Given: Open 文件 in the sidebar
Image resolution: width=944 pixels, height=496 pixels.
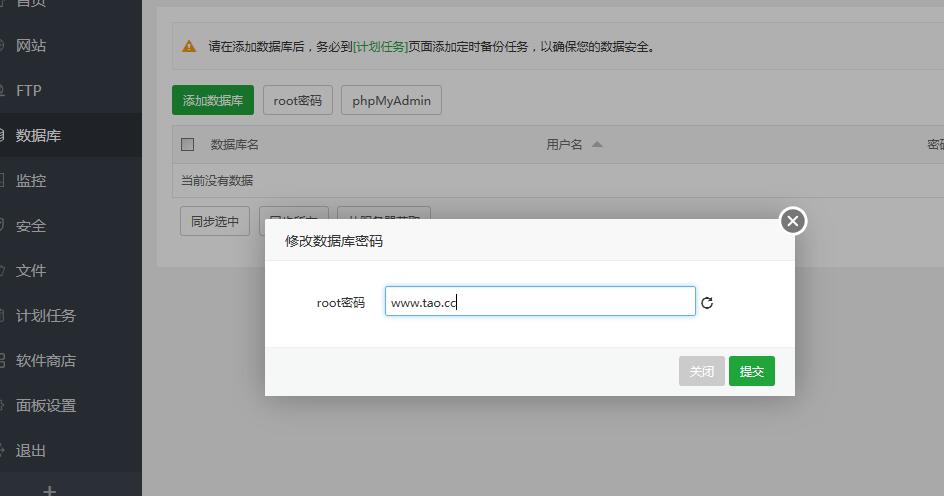Looking at the screenshot, I should pyautogui.click(x=31, y=271).
